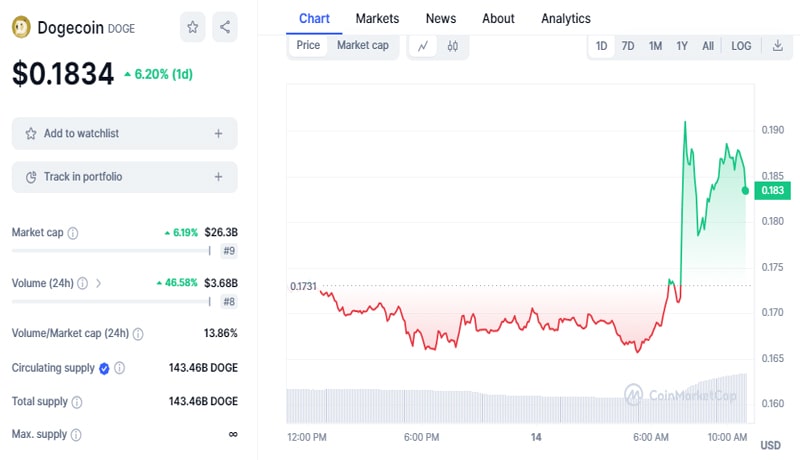
Task: Click the market cap rank bar
Action: [x=111, y=251]
